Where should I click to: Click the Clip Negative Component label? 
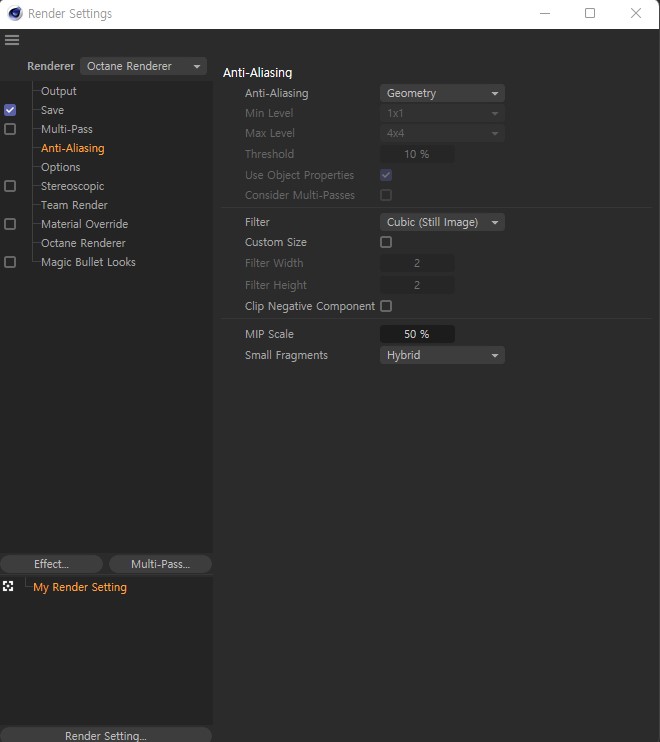[x=310, y=306]
